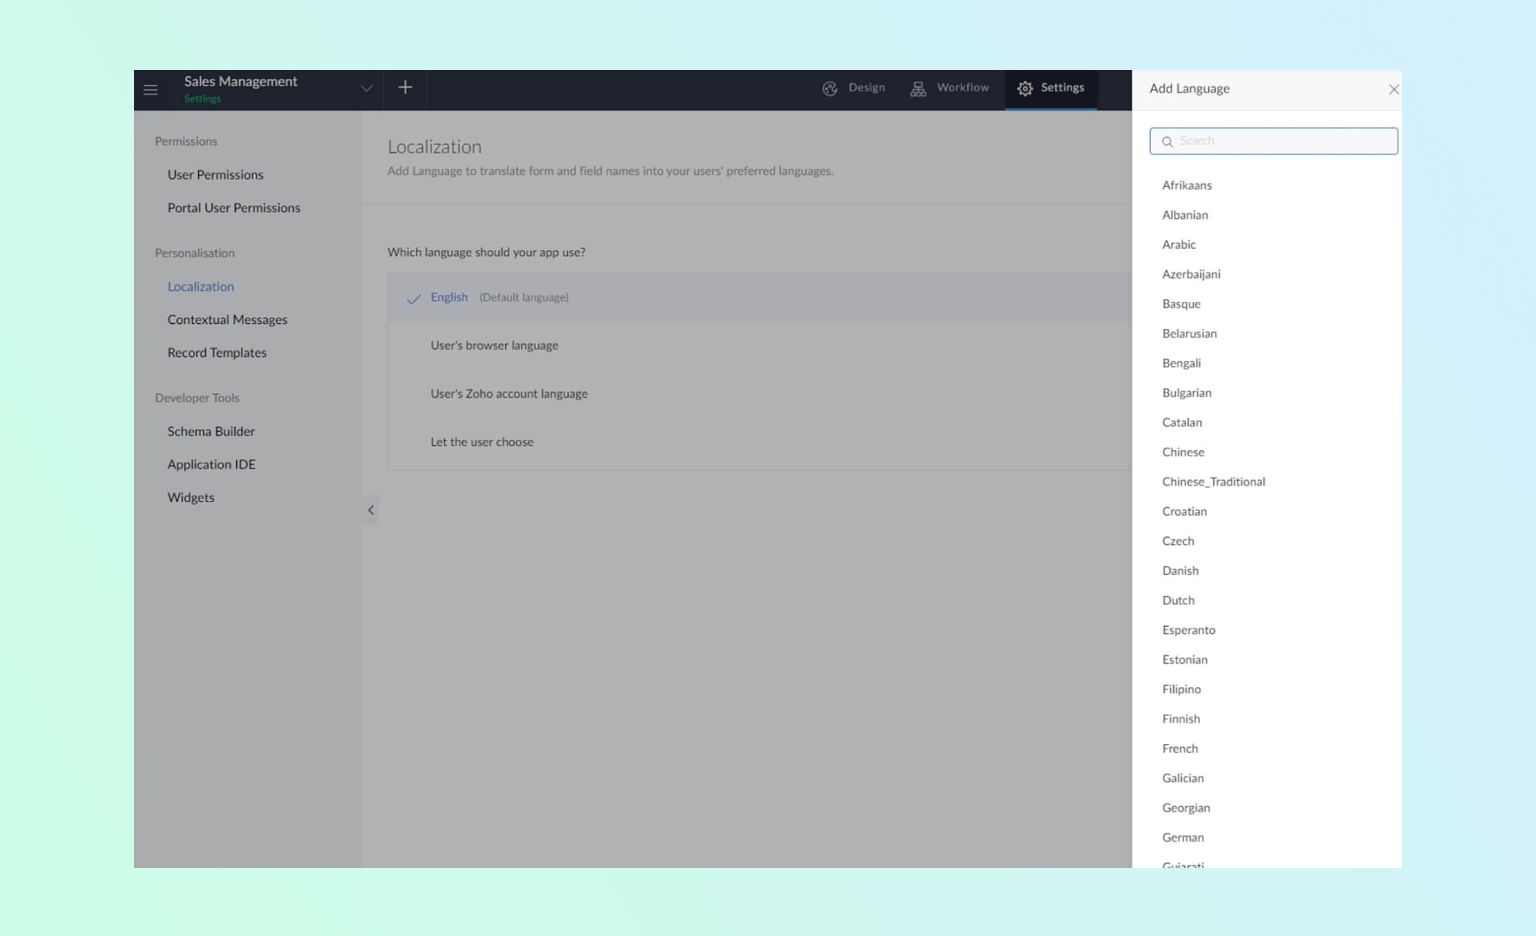
Task: Select English as default language
Action: click(x=449, y=298)
